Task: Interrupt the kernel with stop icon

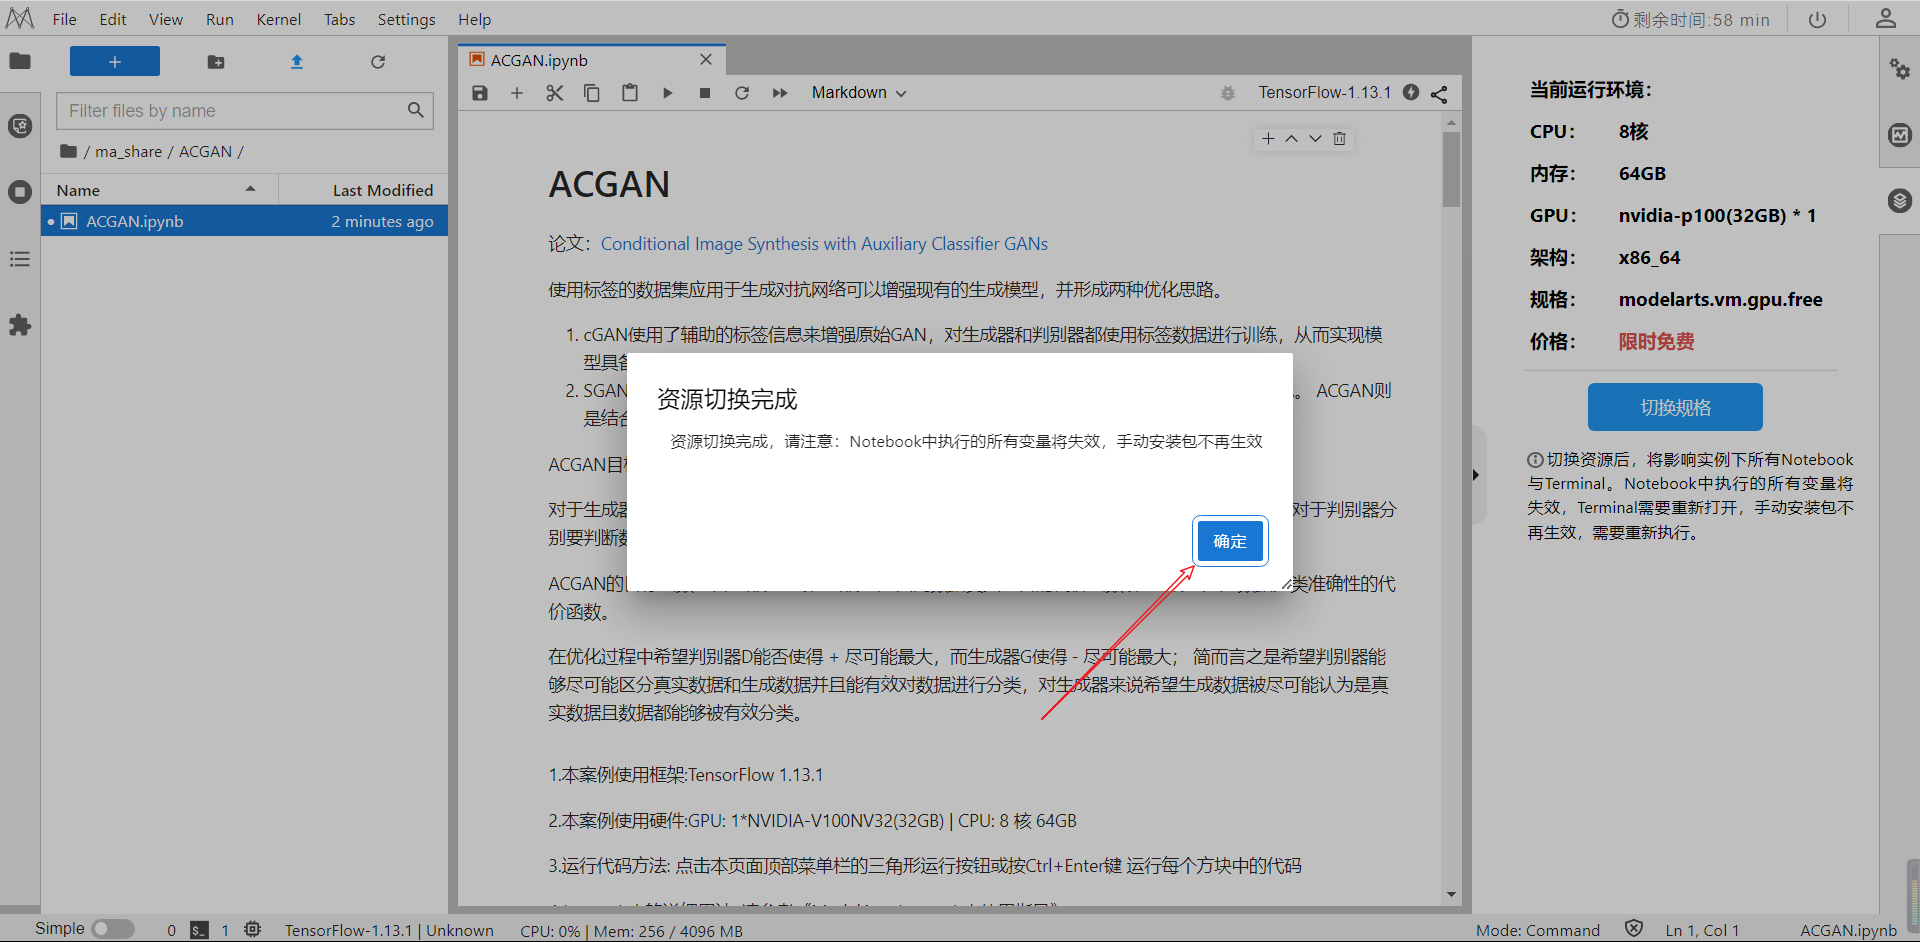Action: pyautogui.click(x=705, y=93)
